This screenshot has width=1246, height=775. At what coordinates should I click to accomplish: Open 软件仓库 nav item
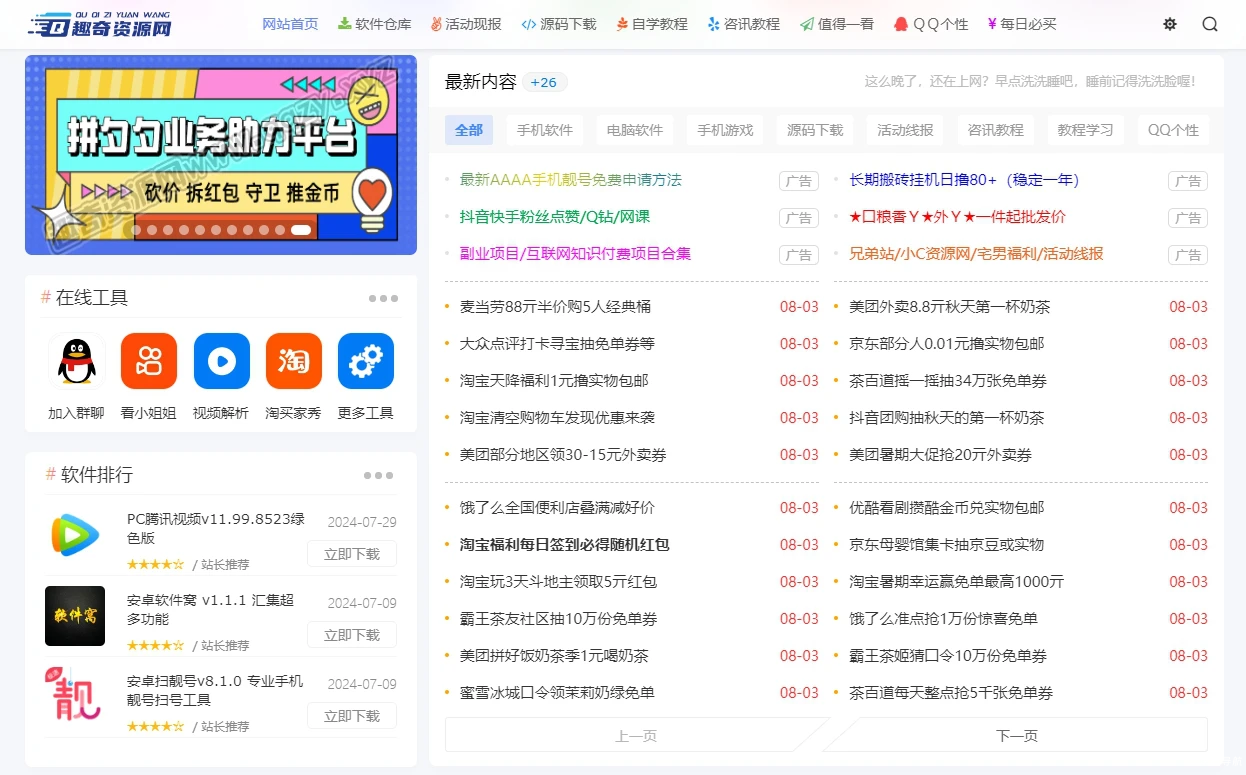375,24
